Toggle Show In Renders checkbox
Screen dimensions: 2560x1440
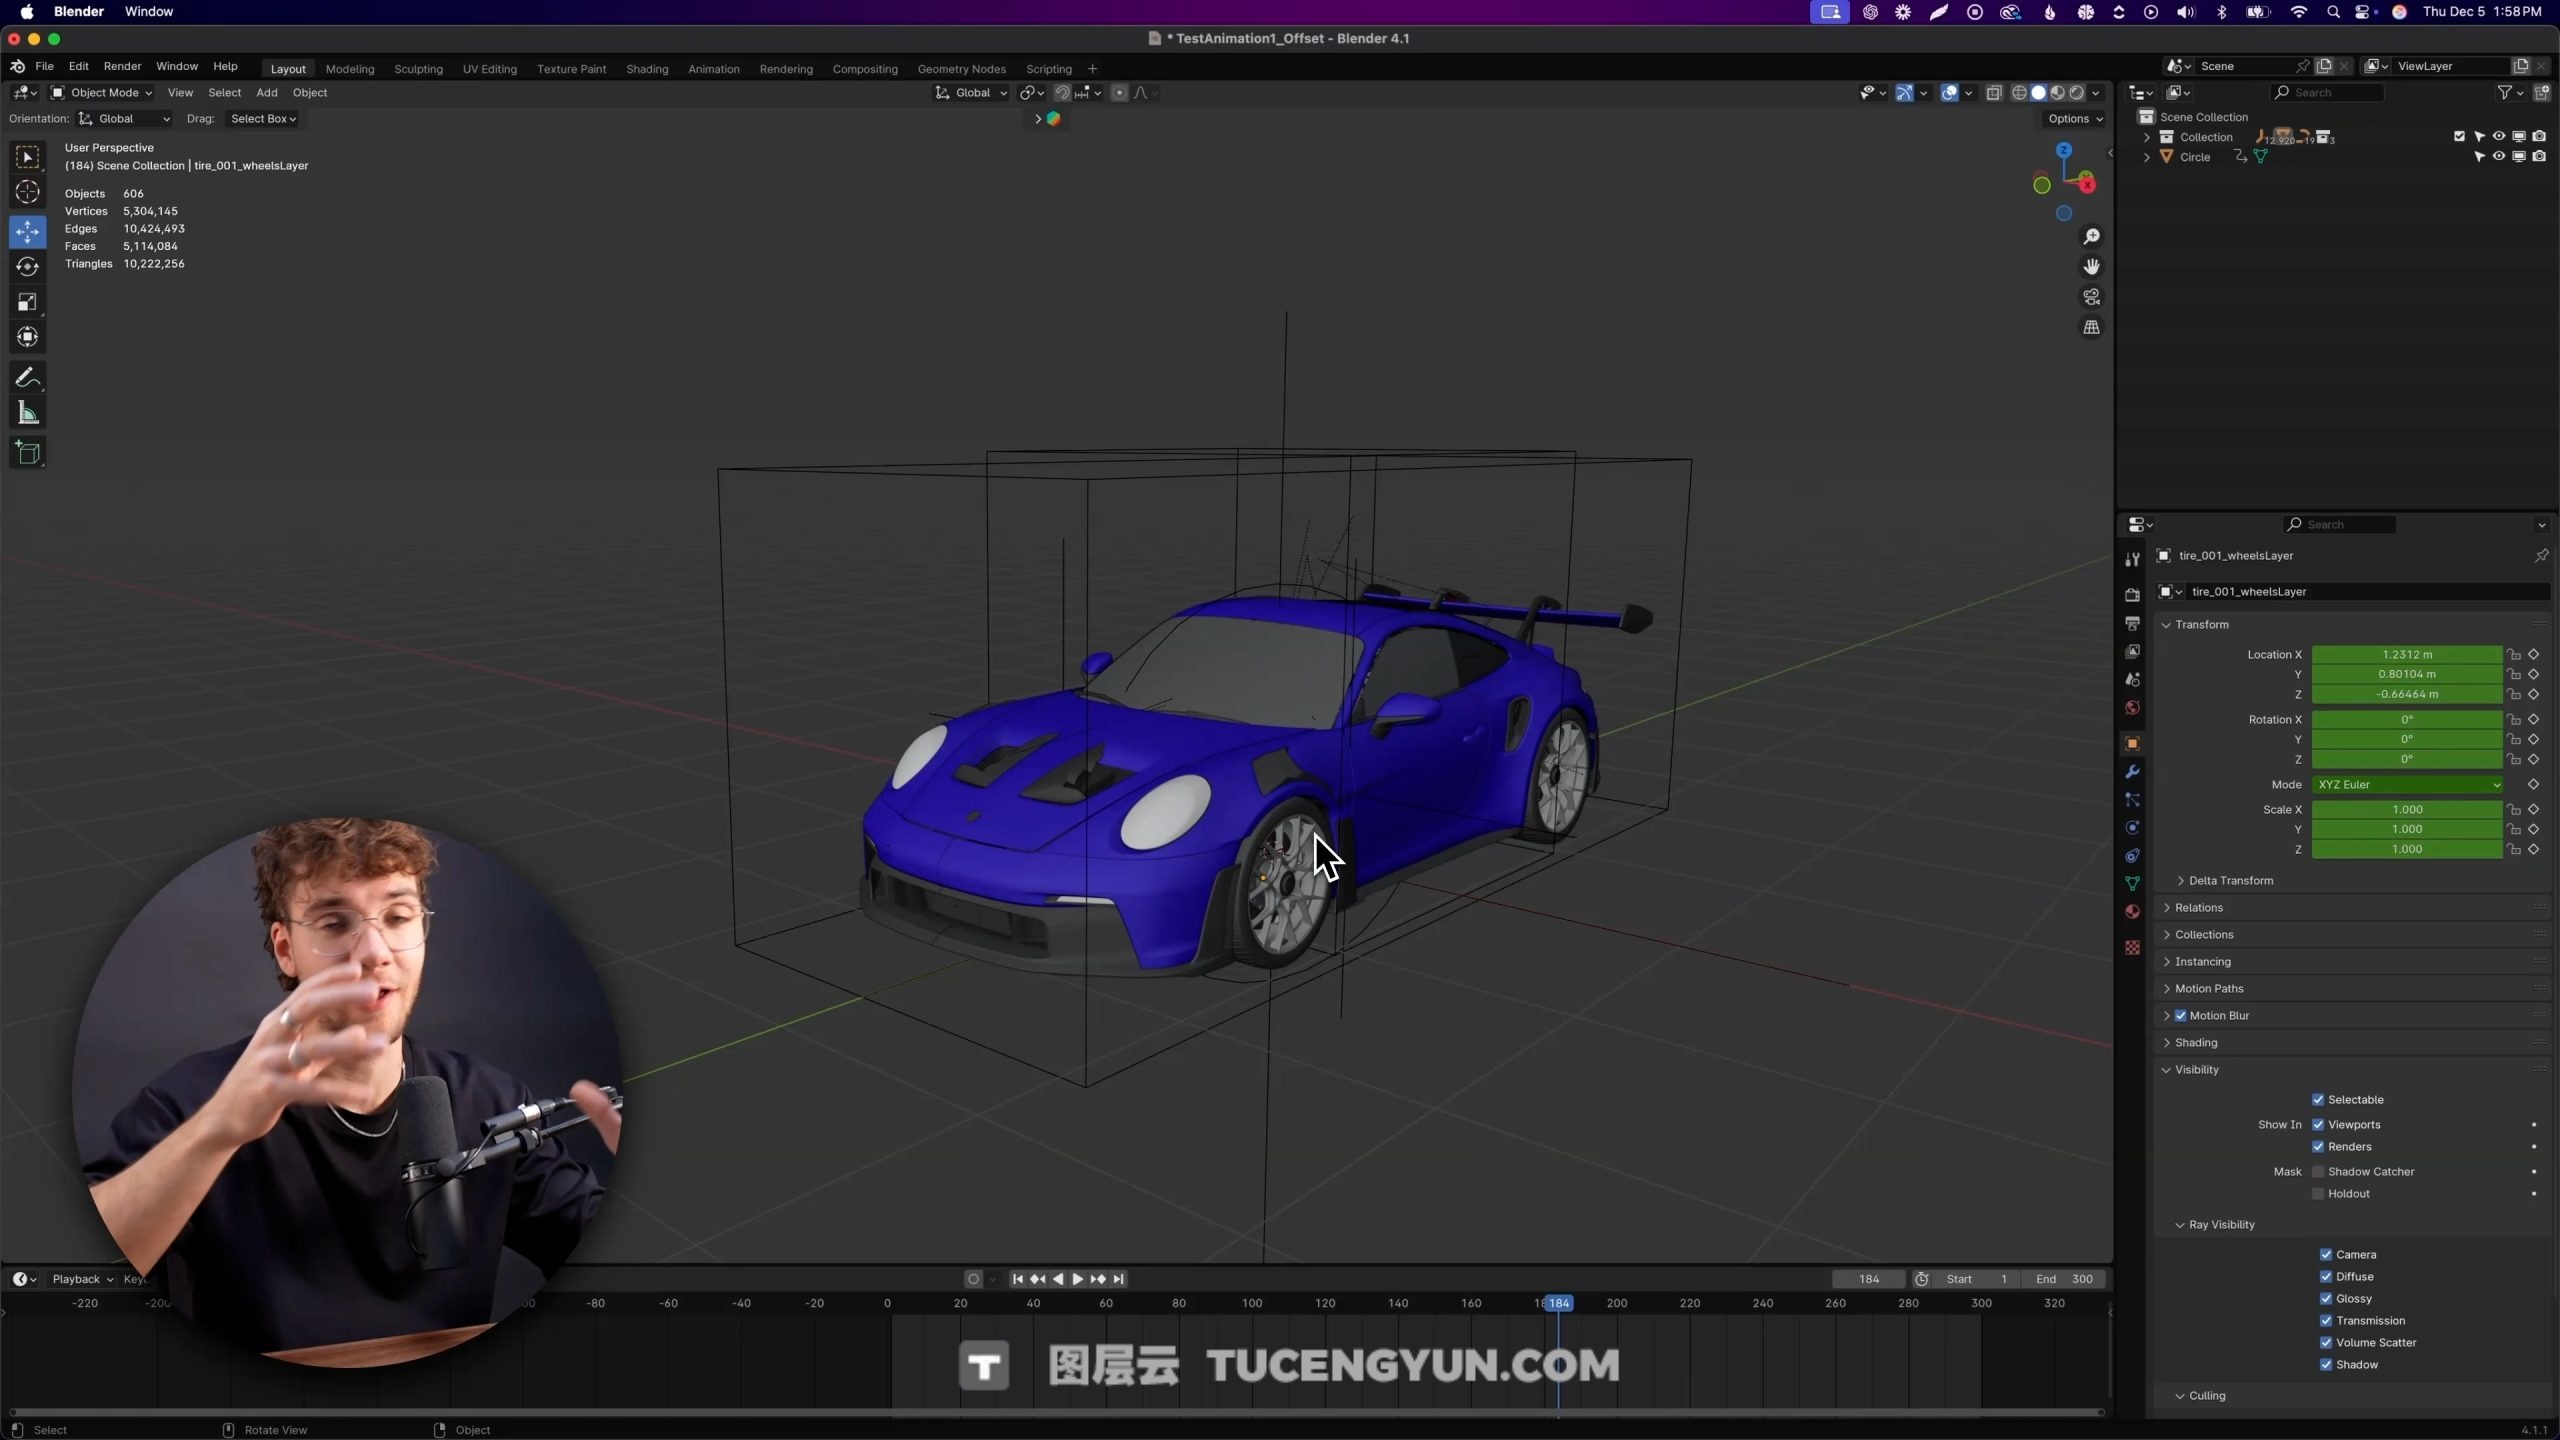tap(2318, 1146)
